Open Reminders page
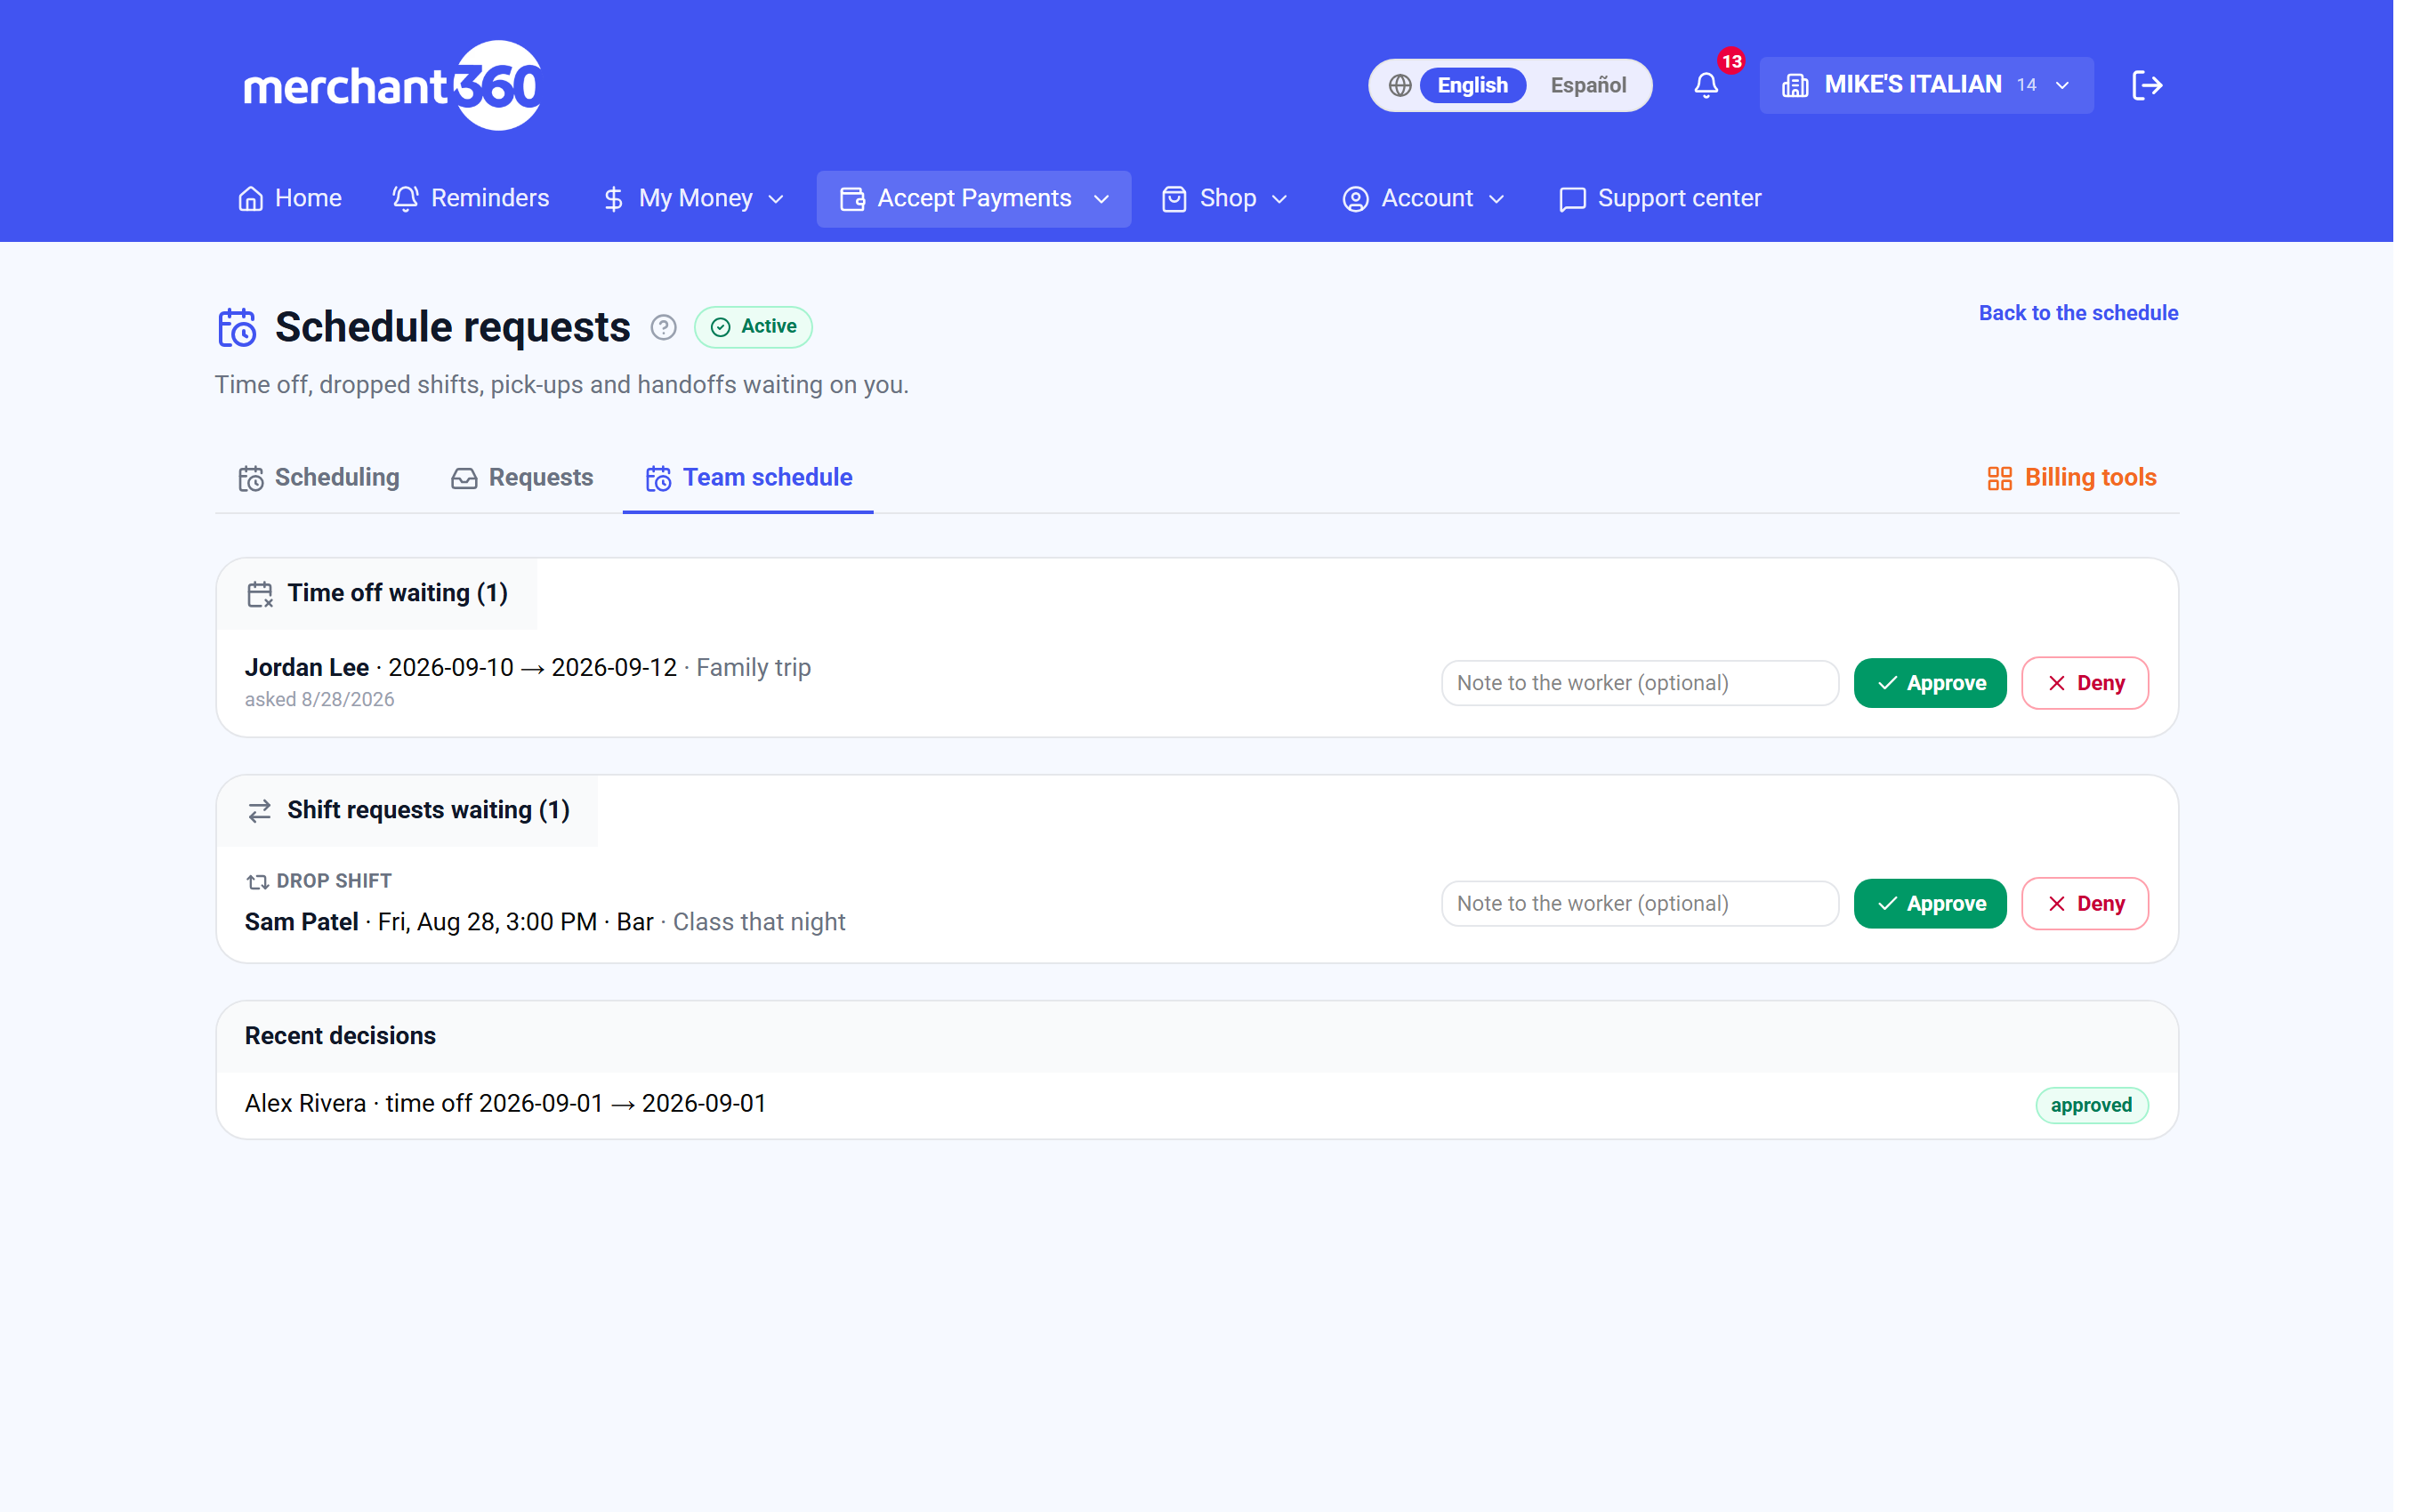The height and width of the screenshot is (1512, 2420). coord(470,199)
